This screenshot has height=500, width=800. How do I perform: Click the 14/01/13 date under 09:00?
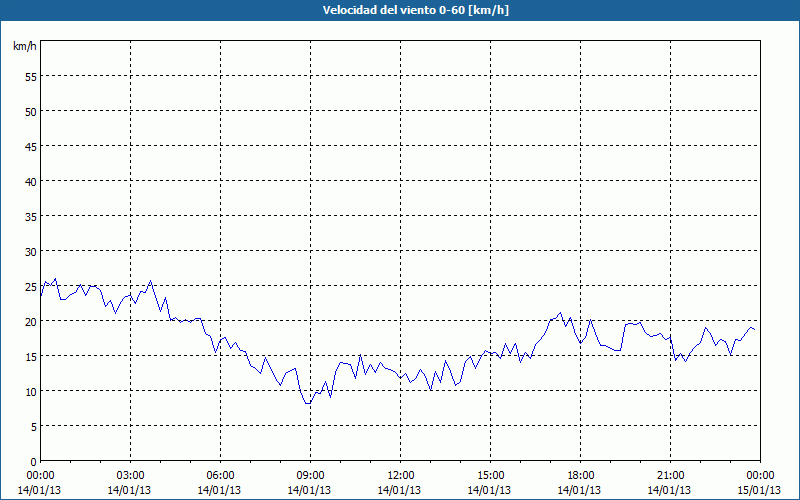pos(309,490)
